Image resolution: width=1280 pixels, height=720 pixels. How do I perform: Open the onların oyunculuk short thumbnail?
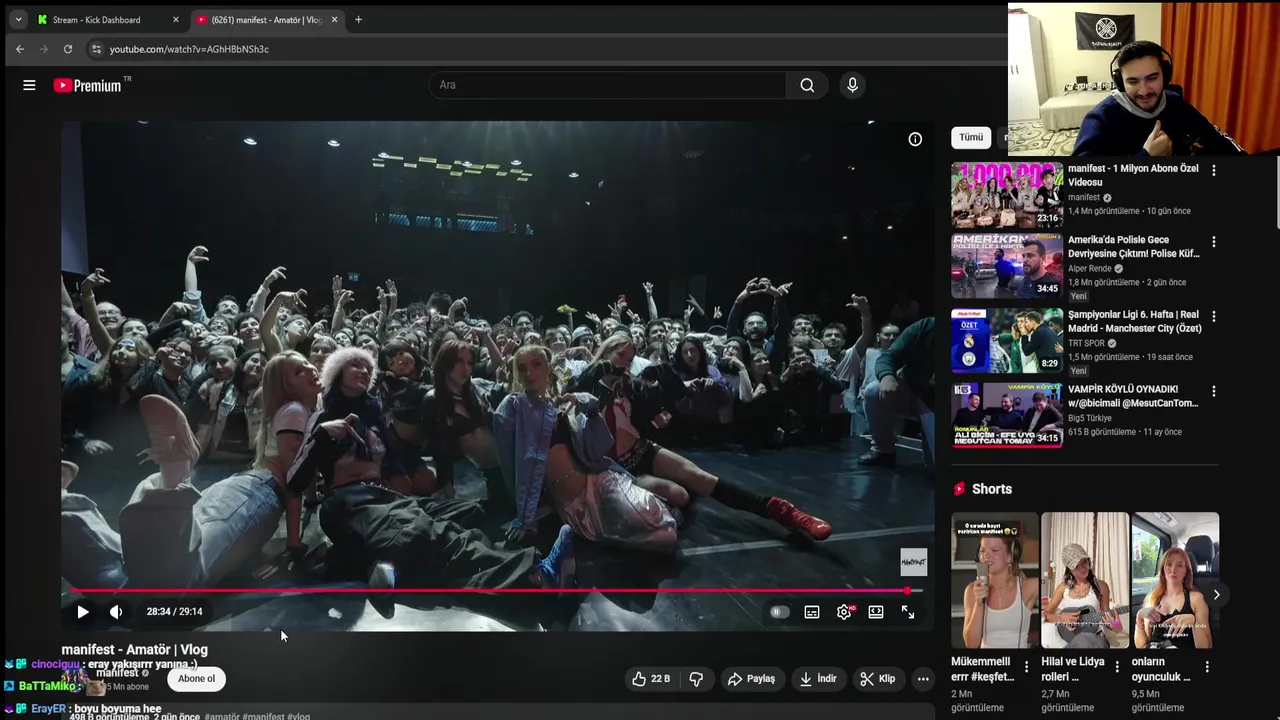[1175, 580]
